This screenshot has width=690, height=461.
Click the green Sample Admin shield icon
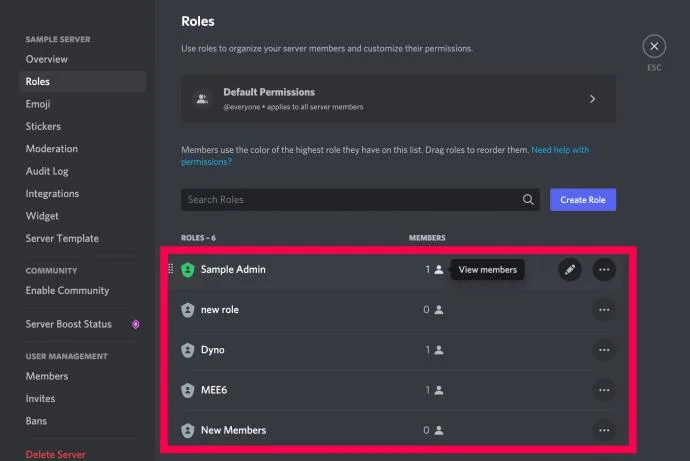[188, 270]
